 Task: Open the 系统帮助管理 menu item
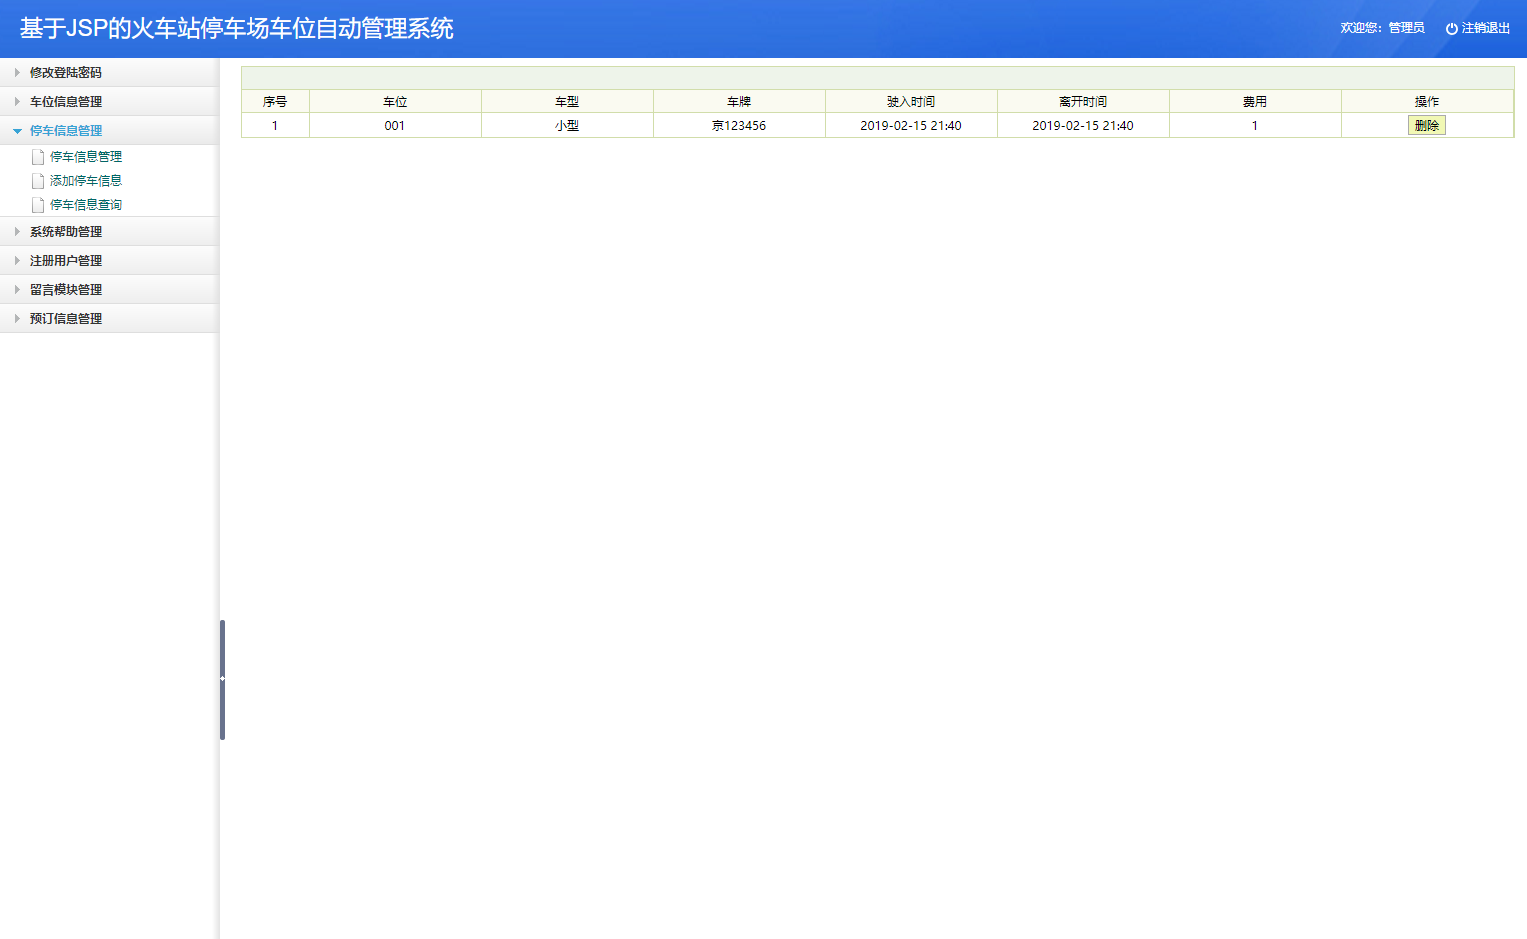68,231
